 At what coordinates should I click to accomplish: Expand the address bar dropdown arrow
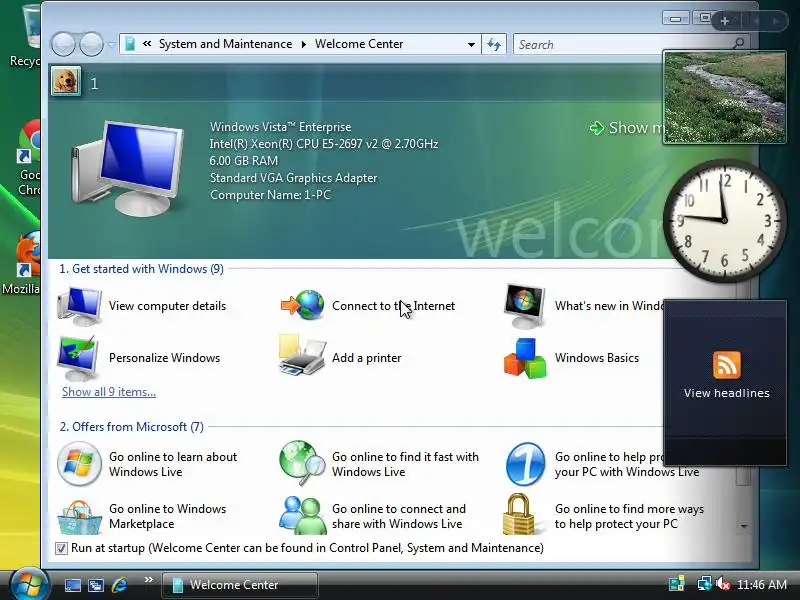pyautogui.click(x=471, y=44)
